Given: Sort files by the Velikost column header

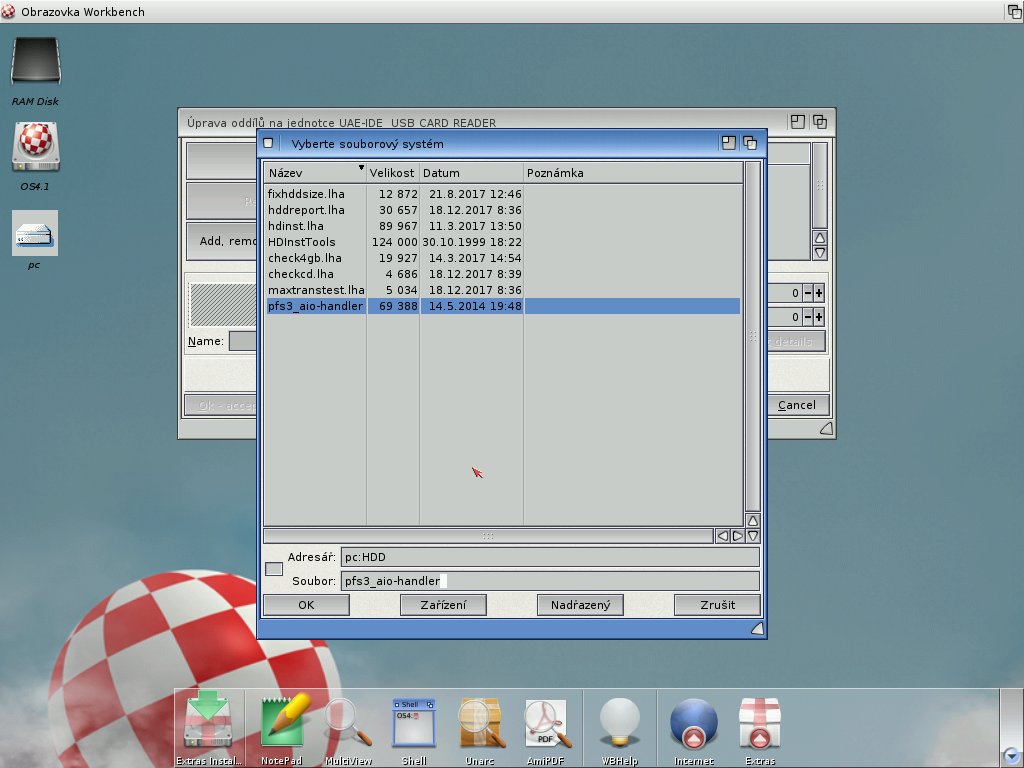Looking at the screenshot, I should [392, 173].
